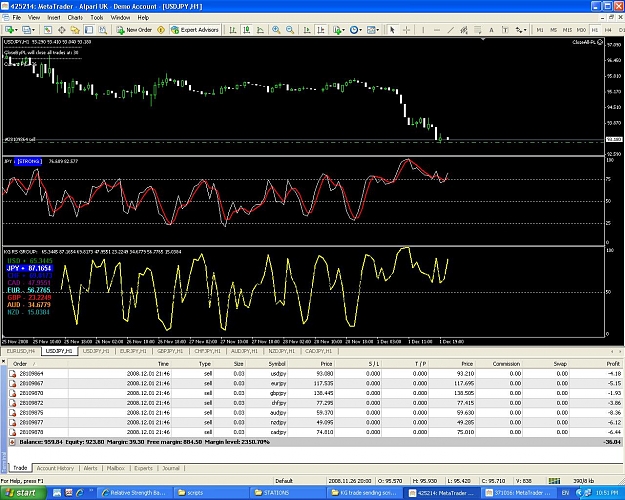
Task: Zoom out on the chart
Action: coord(290,30)
